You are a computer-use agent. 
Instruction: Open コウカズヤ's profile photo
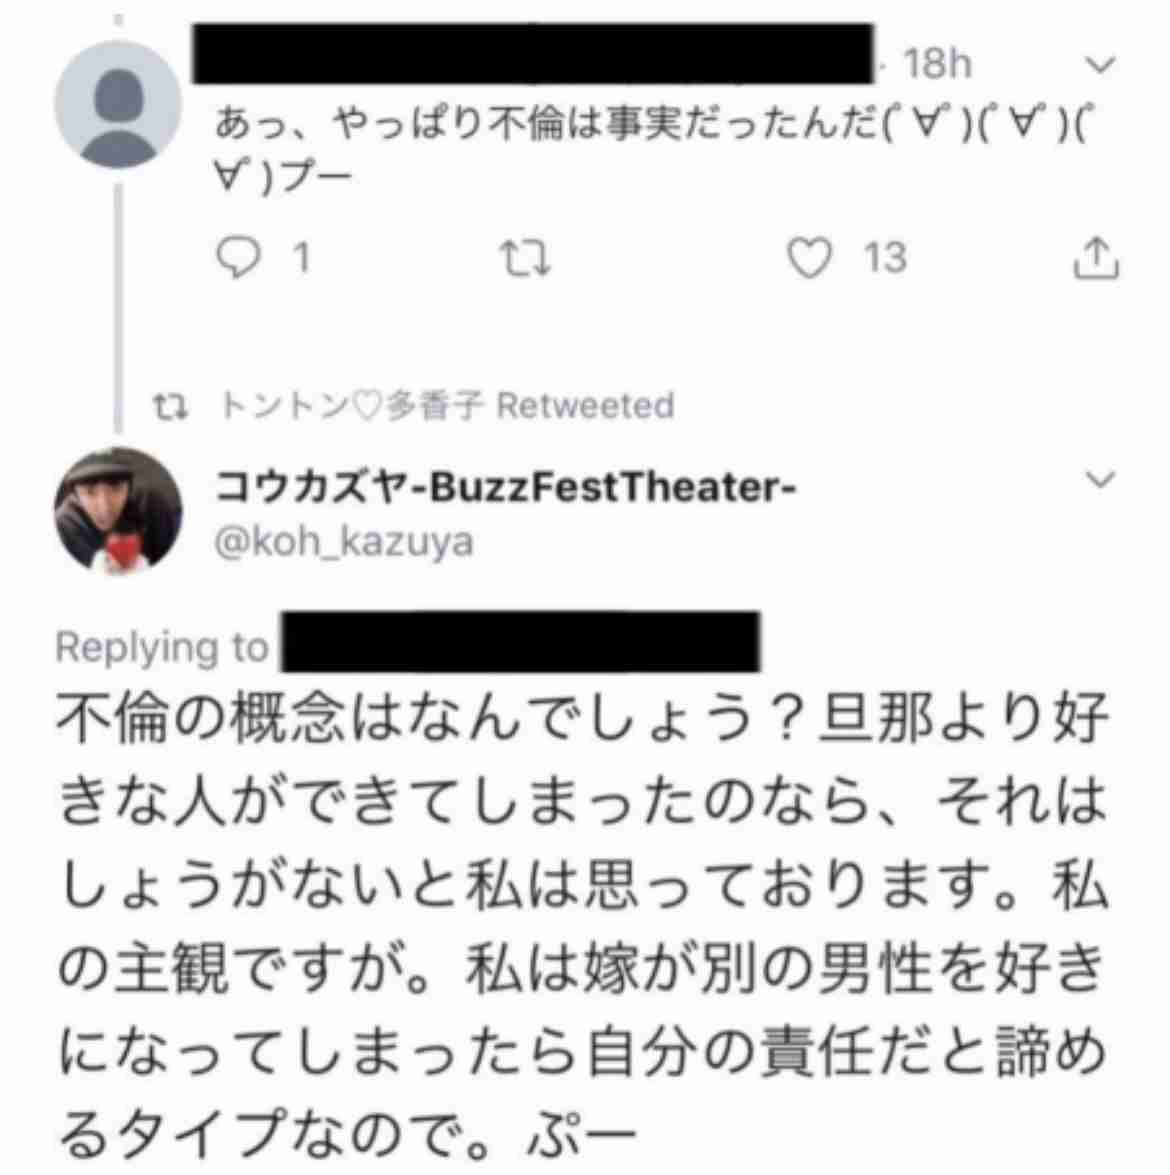(118, 510)
